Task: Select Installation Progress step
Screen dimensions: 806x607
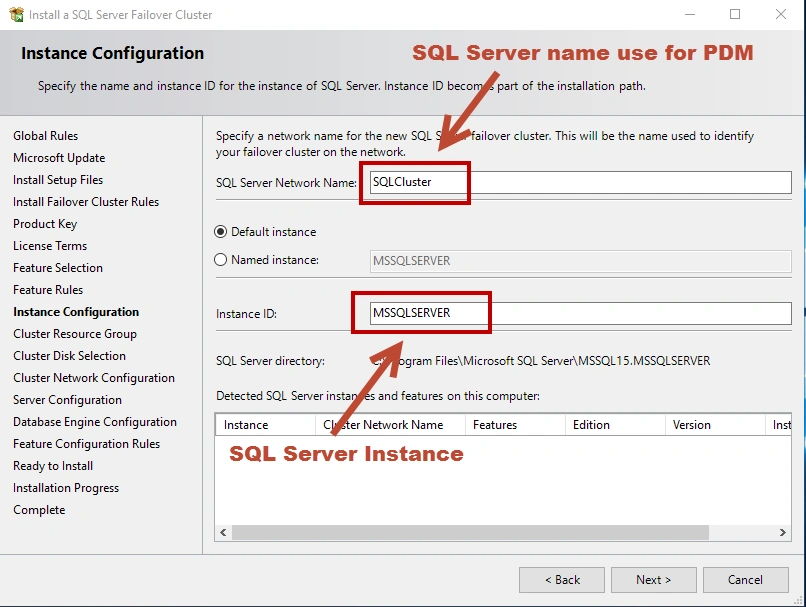Action: [66, 488]
